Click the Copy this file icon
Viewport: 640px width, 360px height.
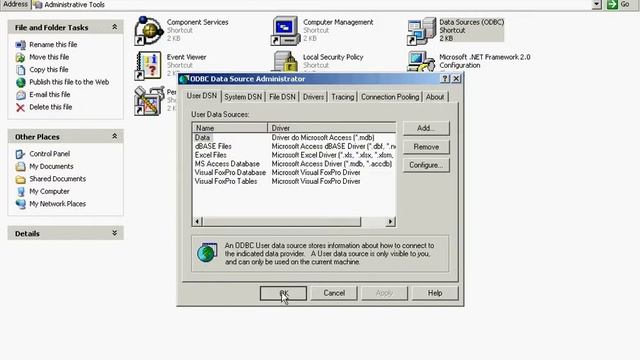point(20,70)
